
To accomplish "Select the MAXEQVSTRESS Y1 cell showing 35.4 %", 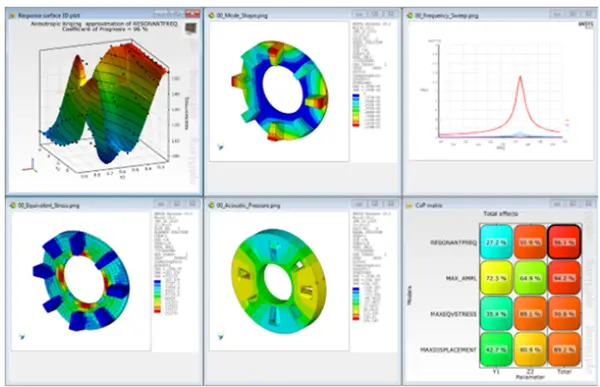I will (x=496, y=314).
